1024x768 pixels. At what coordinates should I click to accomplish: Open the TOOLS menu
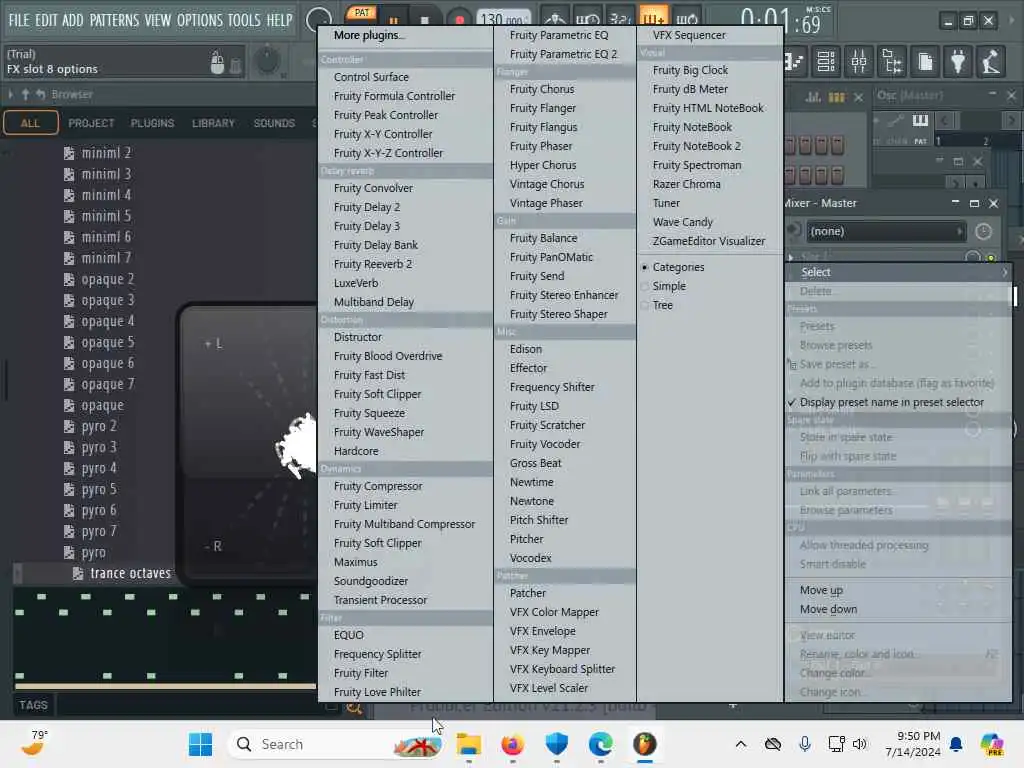click(244, 20)
